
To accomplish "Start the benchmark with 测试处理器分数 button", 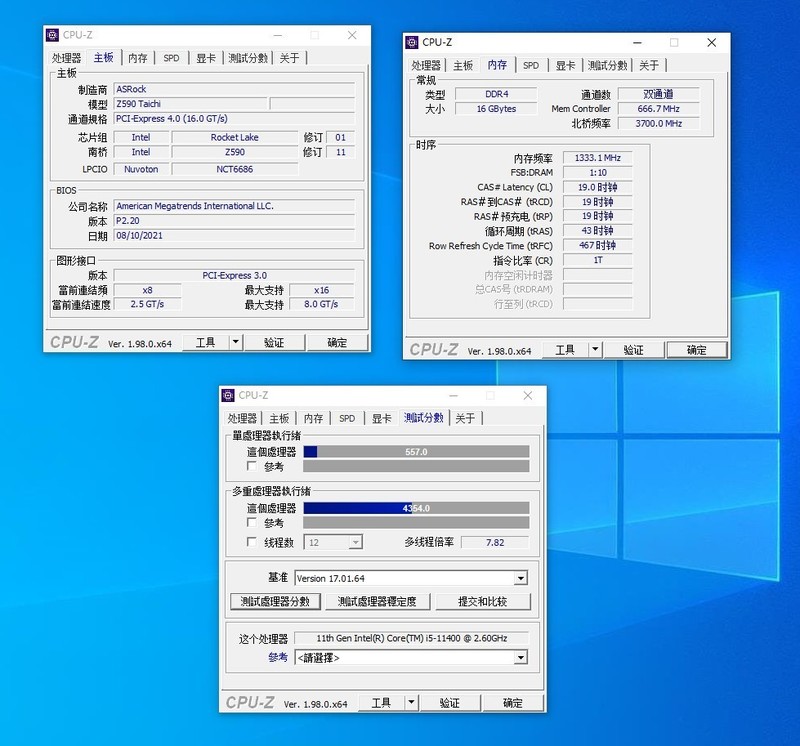I will point(276,602).
